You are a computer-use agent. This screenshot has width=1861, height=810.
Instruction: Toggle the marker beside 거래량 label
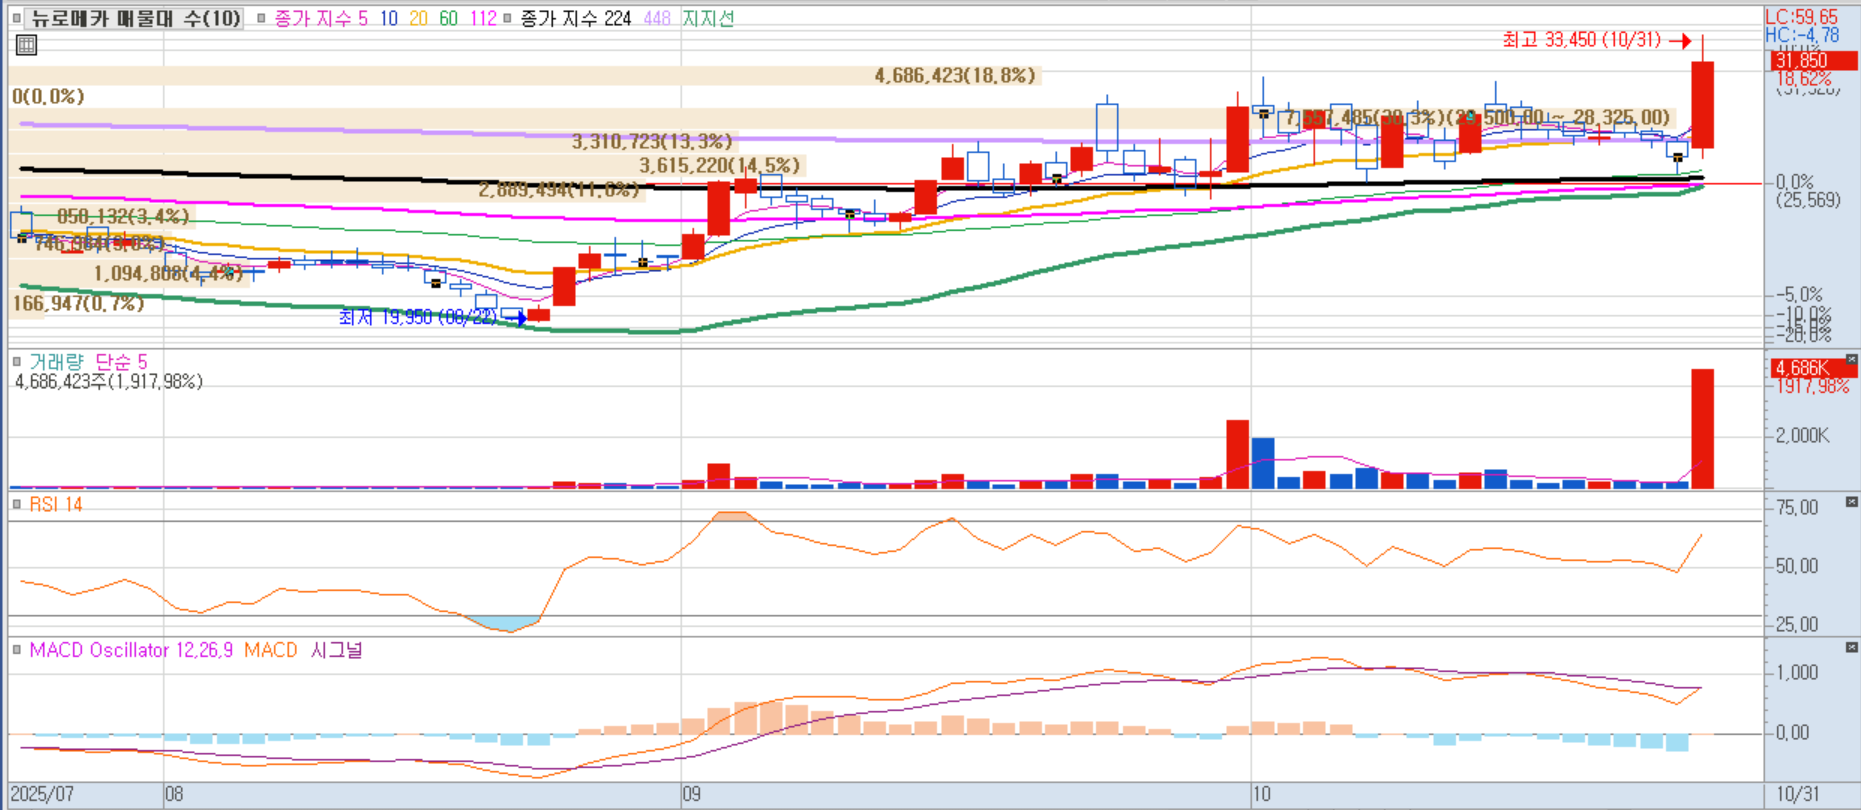point(16,362)
